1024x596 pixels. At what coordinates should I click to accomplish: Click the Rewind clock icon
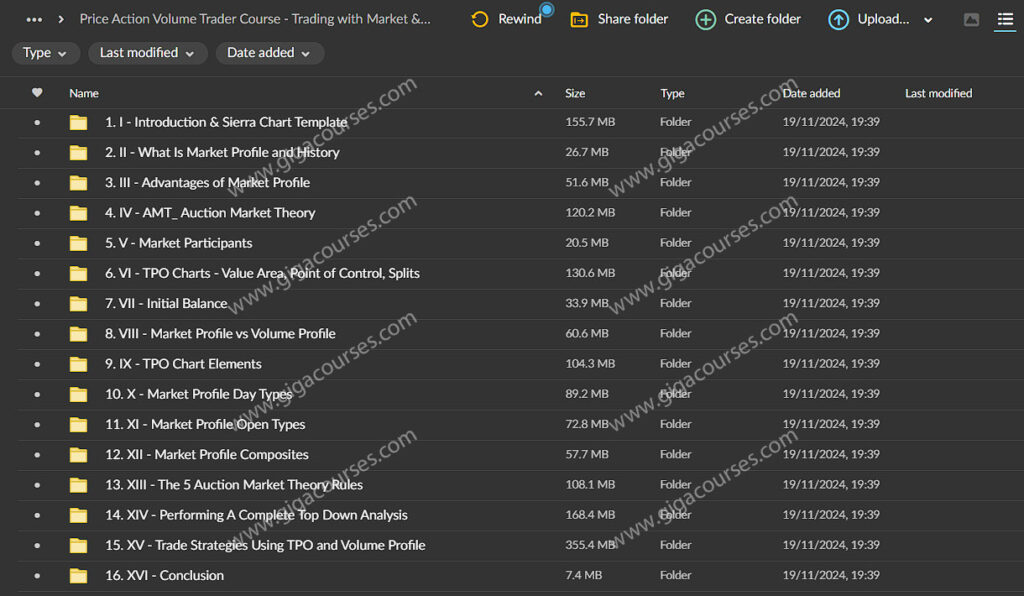pos(480,19)
